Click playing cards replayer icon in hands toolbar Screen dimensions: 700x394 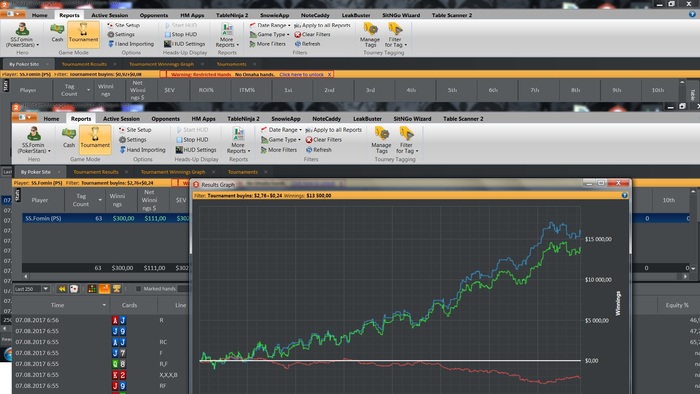point(74,289)
